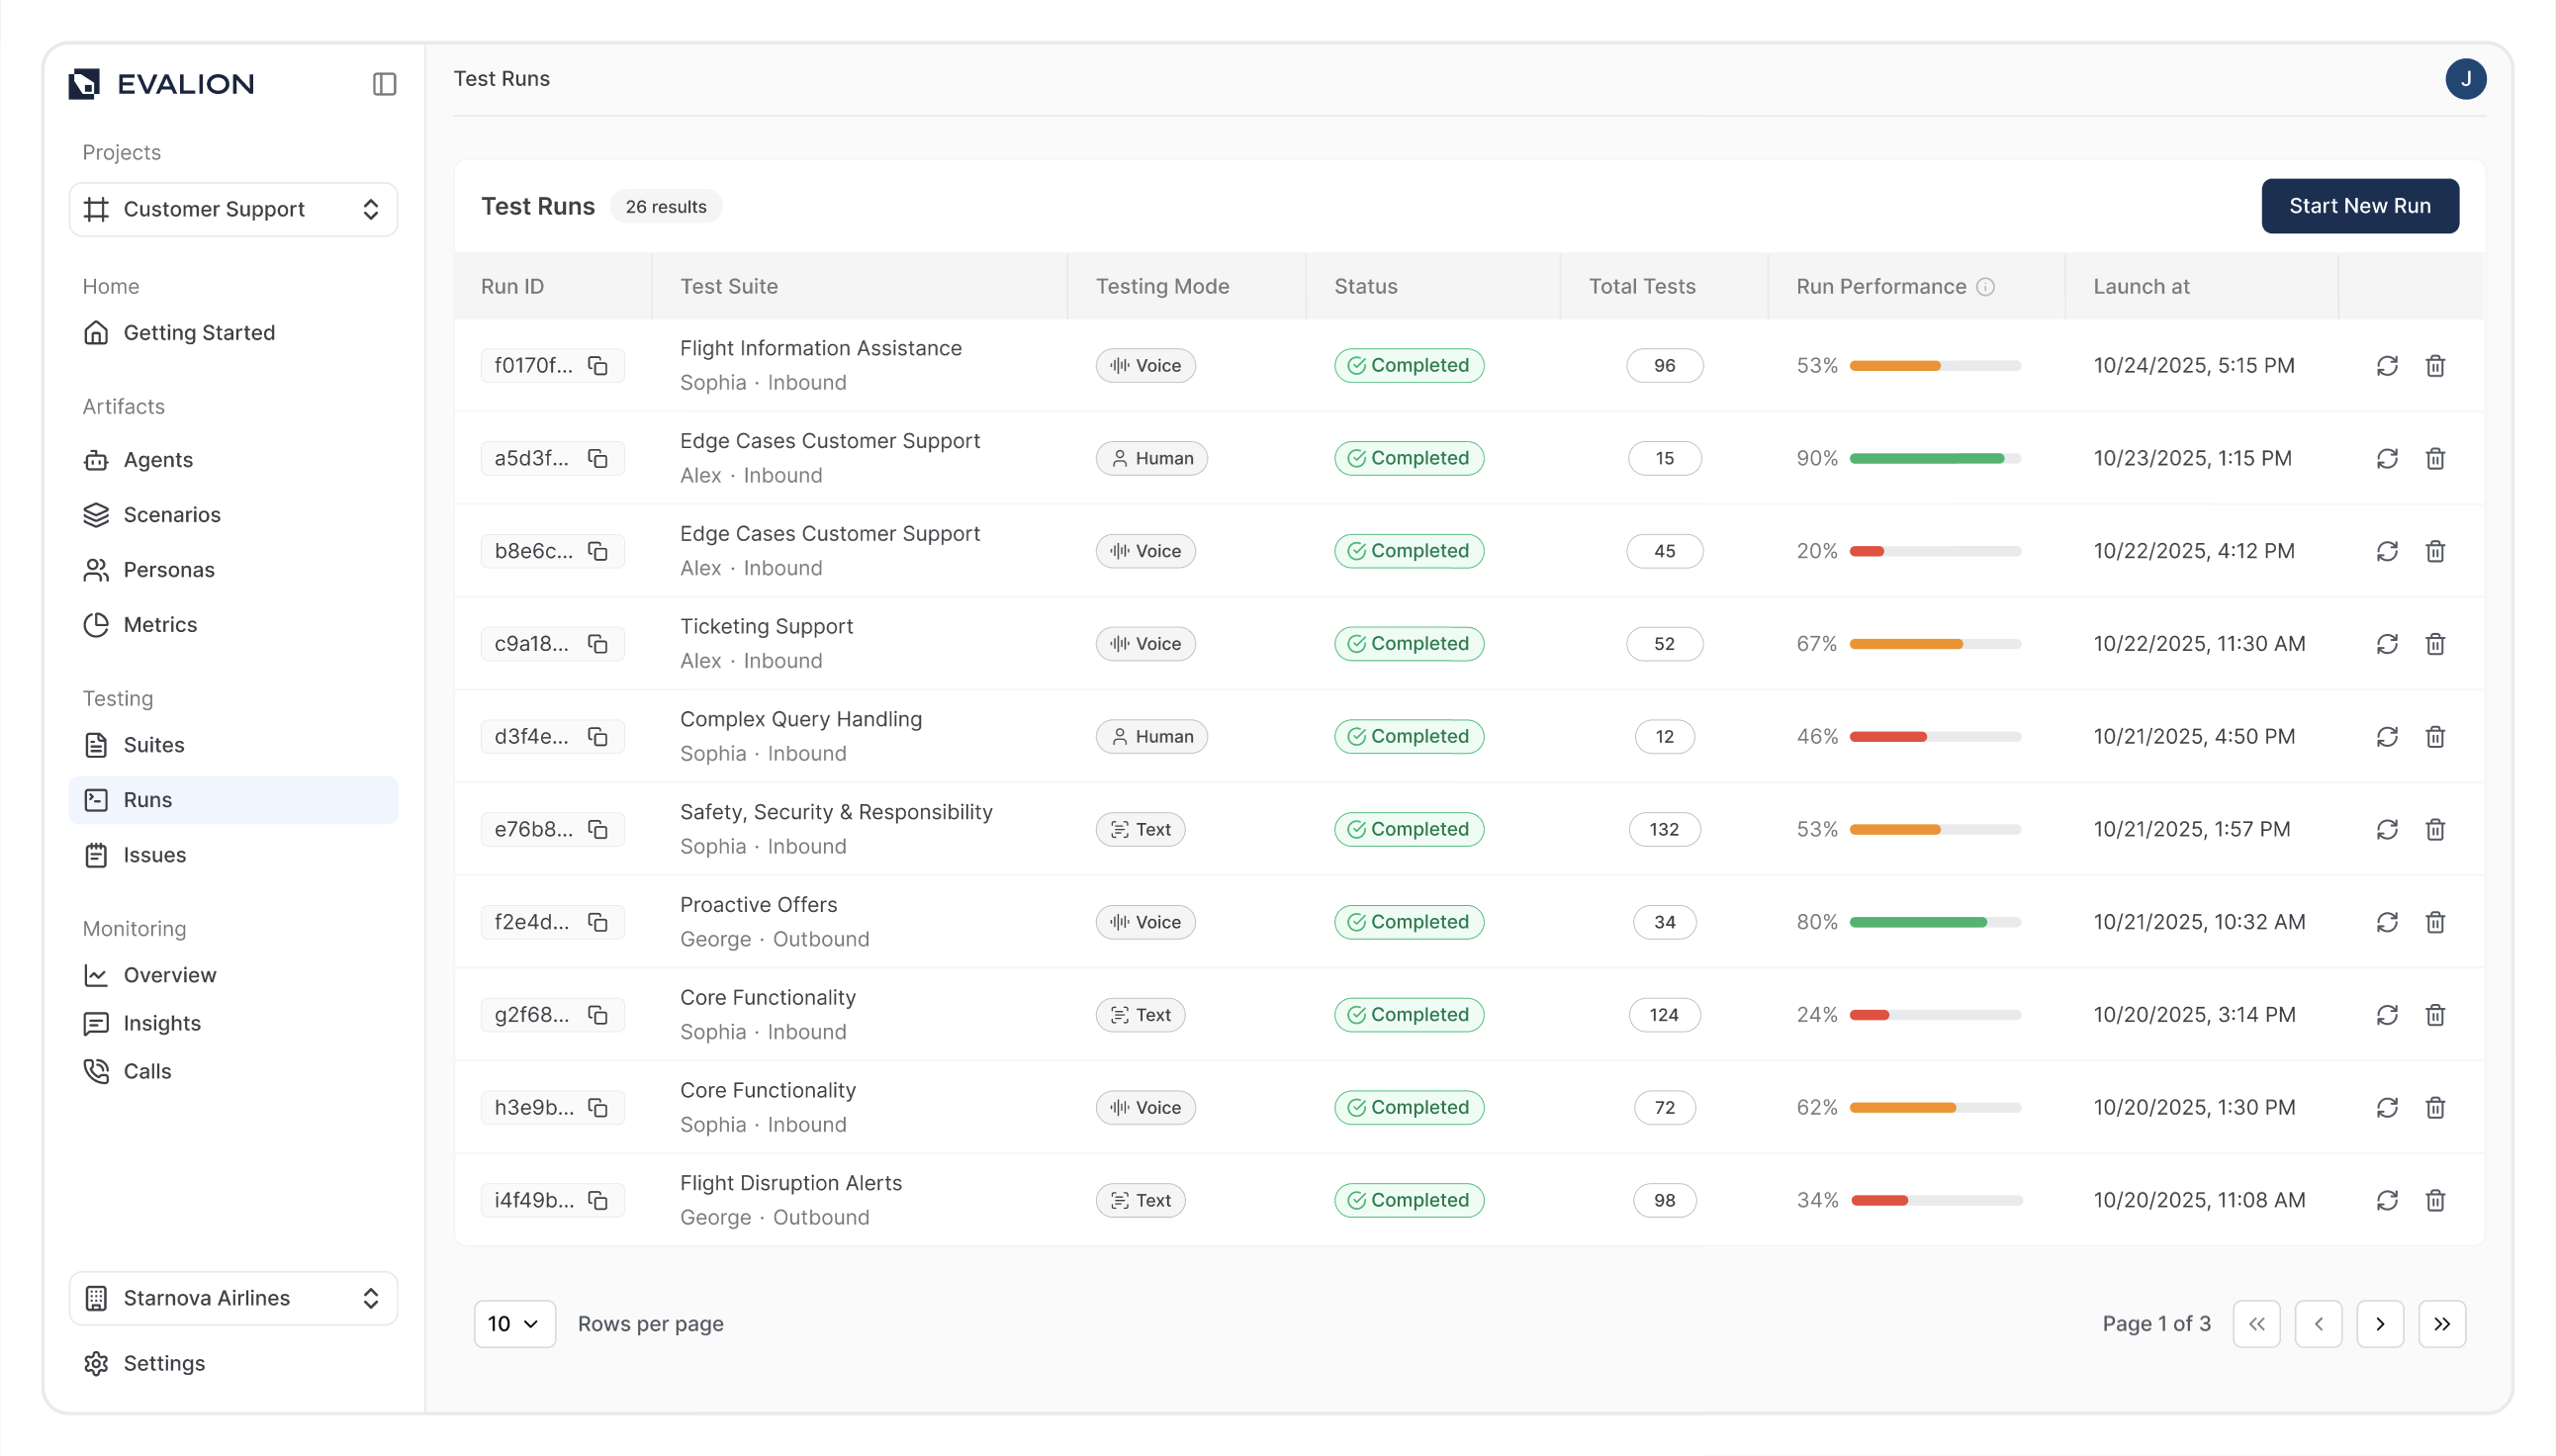Viewport: 2556px width, 1456px height.
Task: Rerun the Flight Information Assistance test run
Action: point(2387,365)
